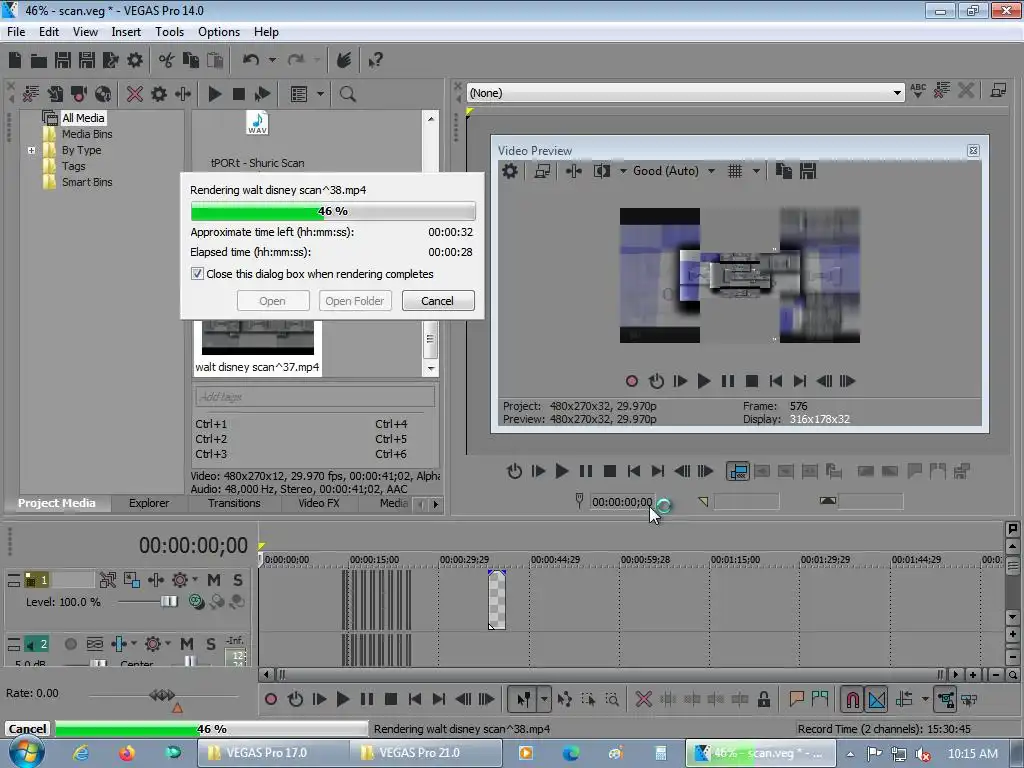Open the Views dropdown arrow in Project Media
Image resolution: width=1024 pixels, height=768 pixels.
321,94
